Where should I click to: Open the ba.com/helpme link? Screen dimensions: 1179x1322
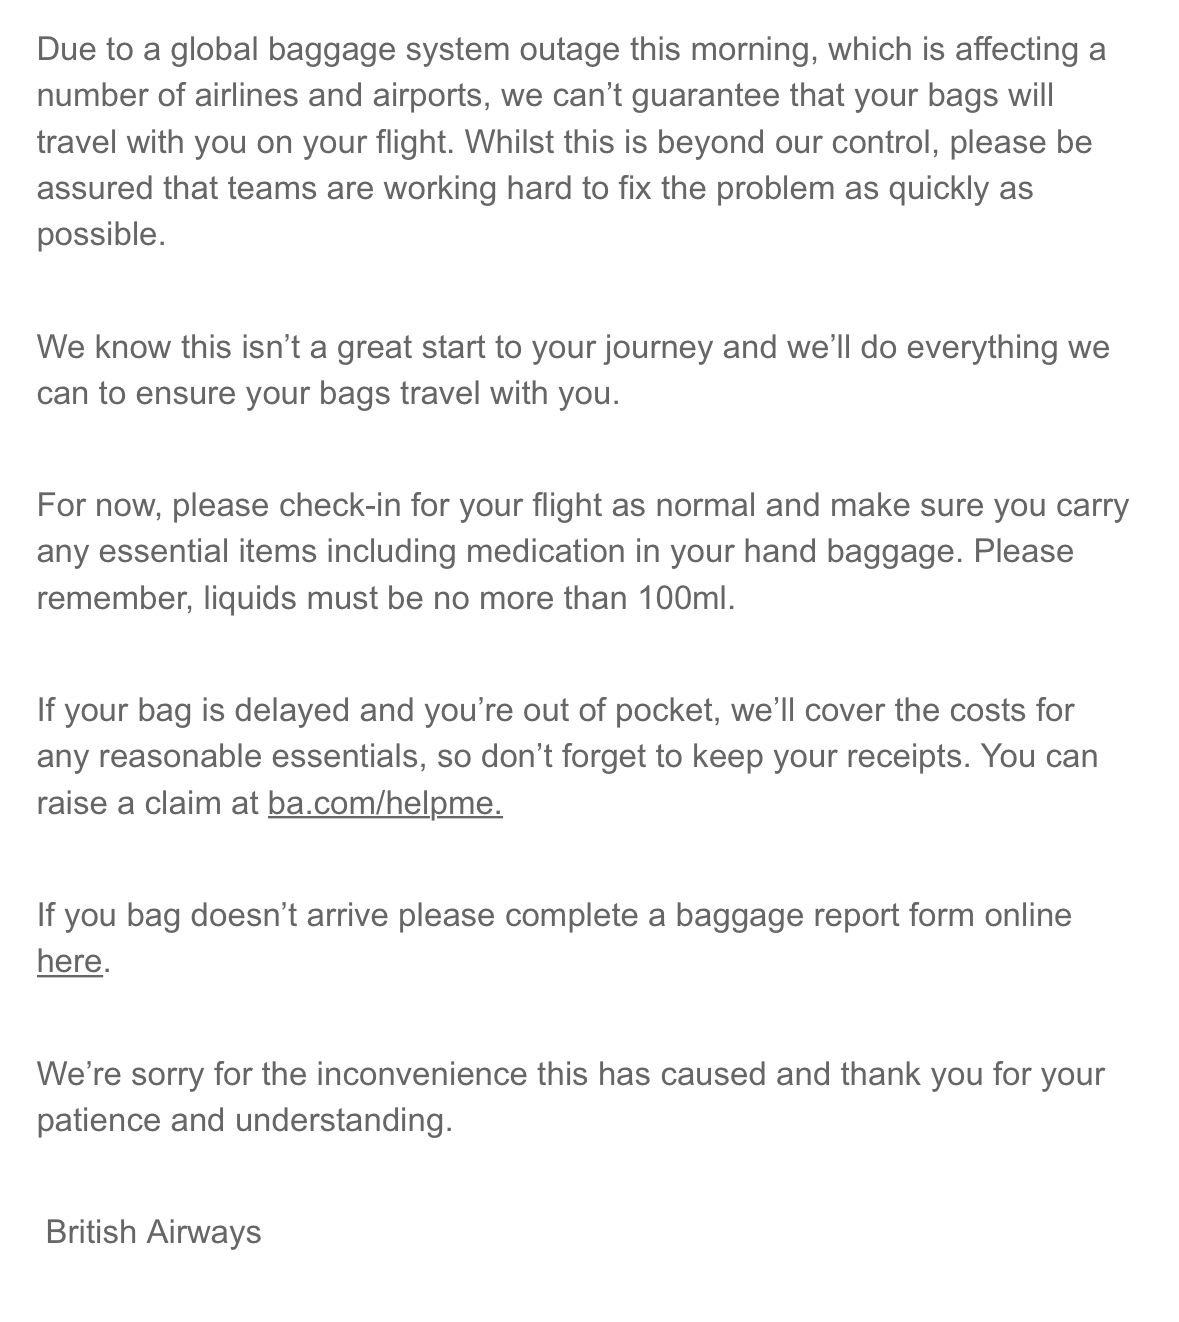click(x=385, y=803)
